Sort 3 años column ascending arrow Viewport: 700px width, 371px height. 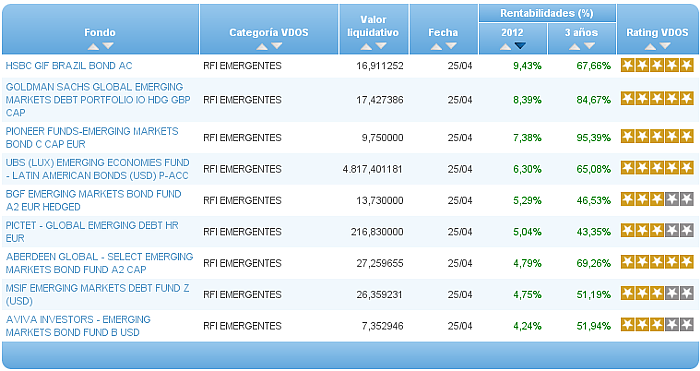pos(575,46)
